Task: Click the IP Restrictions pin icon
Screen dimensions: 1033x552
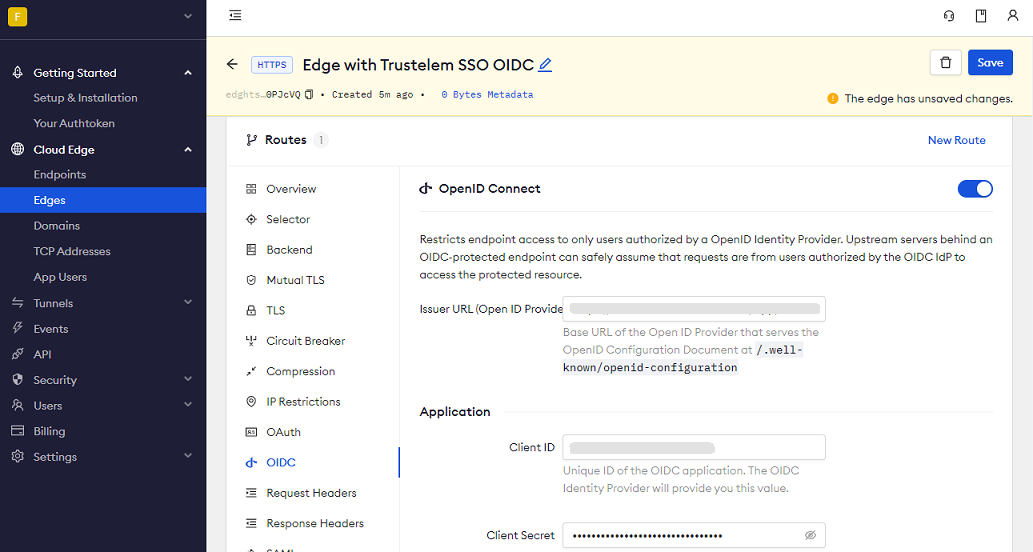Action: pyautogui.click(x=251, y=402)
